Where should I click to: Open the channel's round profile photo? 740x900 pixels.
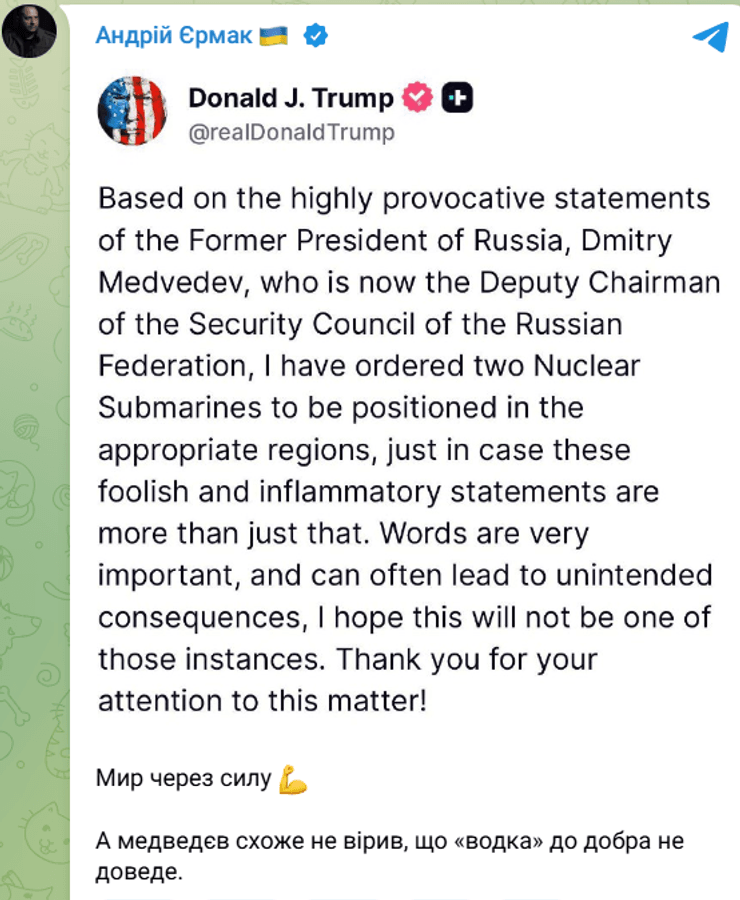tap(28, 30)
